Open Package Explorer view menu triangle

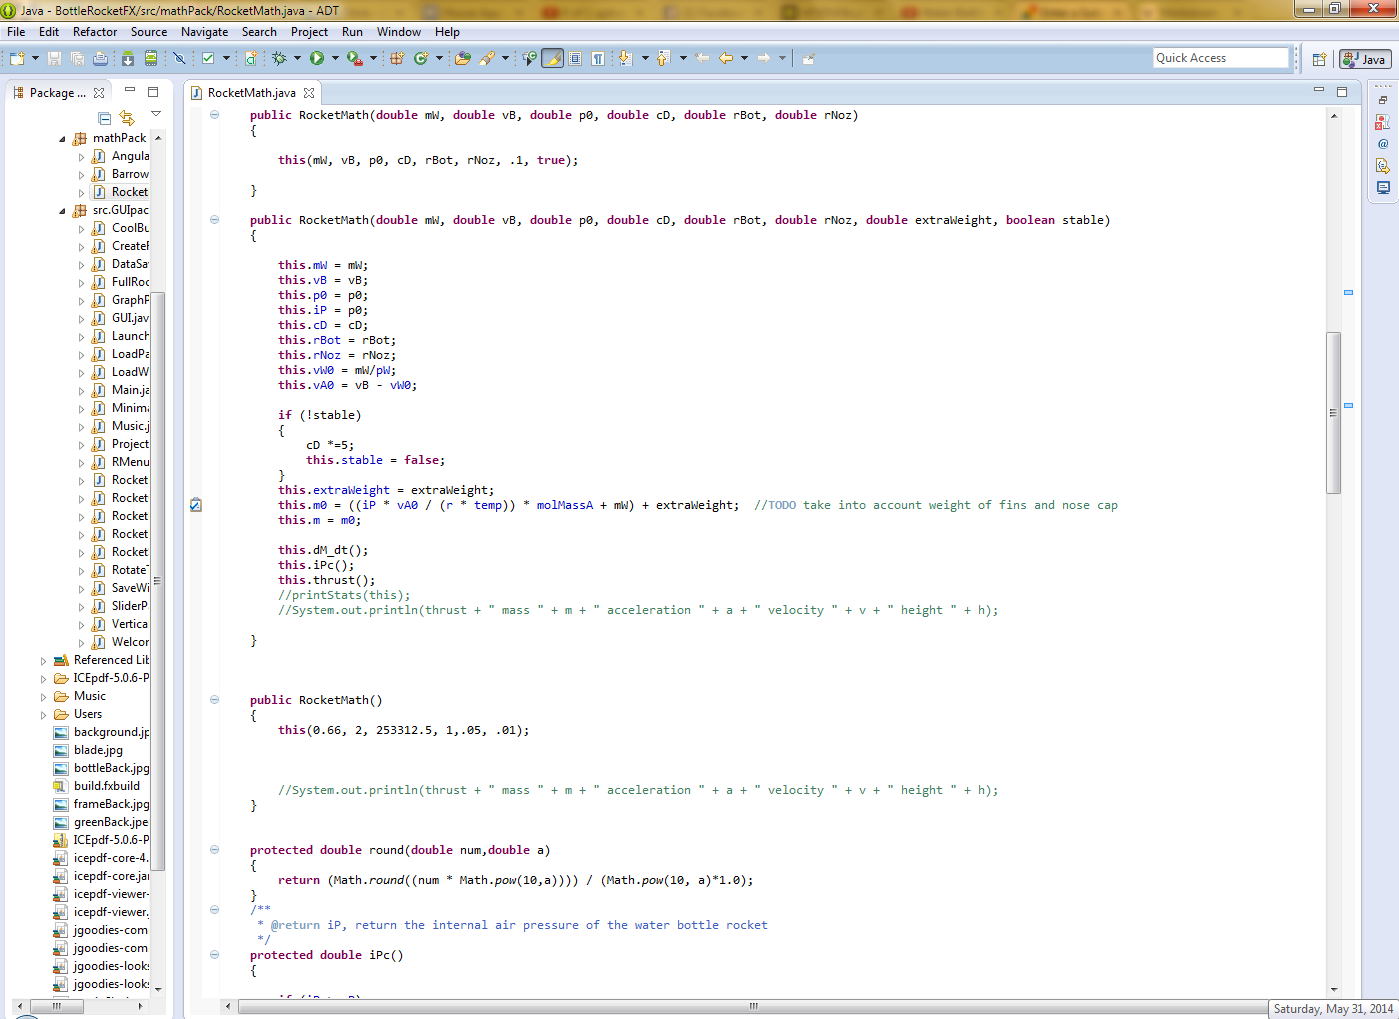(x=156, y=114)
